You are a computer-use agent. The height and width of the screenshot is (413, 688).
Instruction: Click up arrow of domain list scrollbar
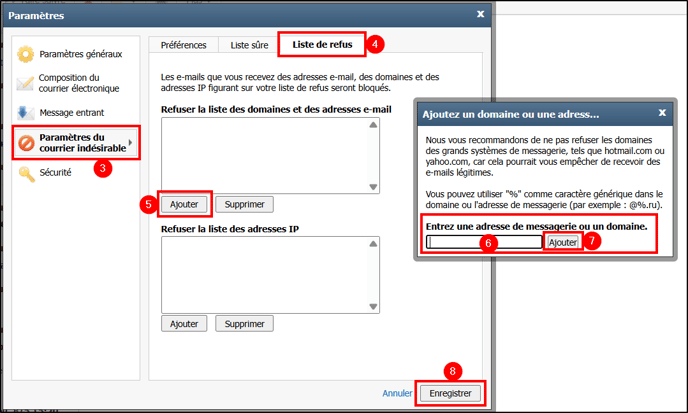[x=373, y=125]
